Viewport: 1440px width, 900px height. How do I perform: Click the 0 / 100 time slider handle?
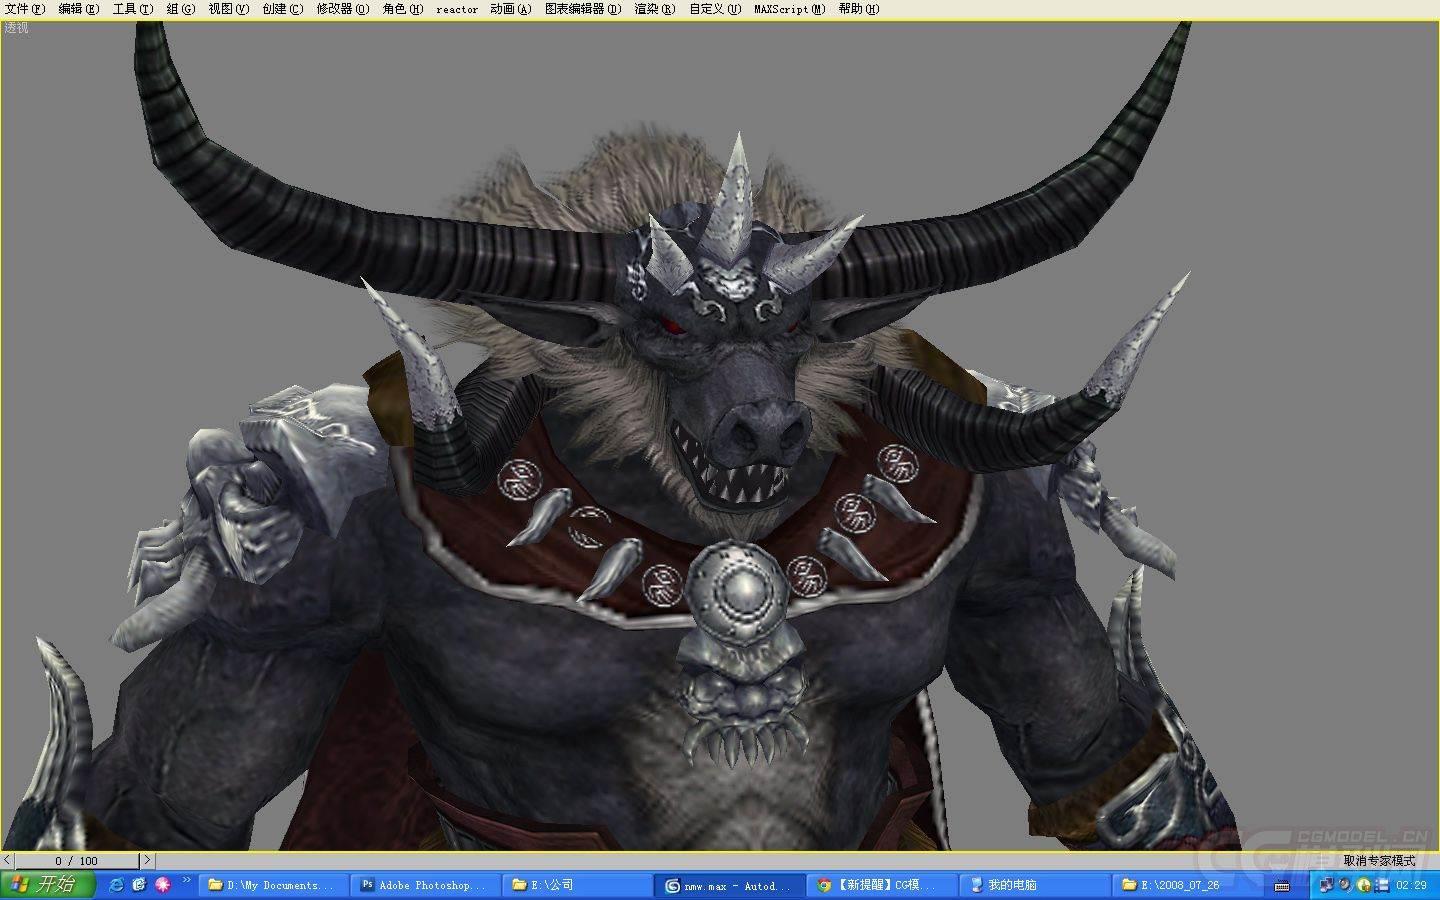[x=77, y=860]
